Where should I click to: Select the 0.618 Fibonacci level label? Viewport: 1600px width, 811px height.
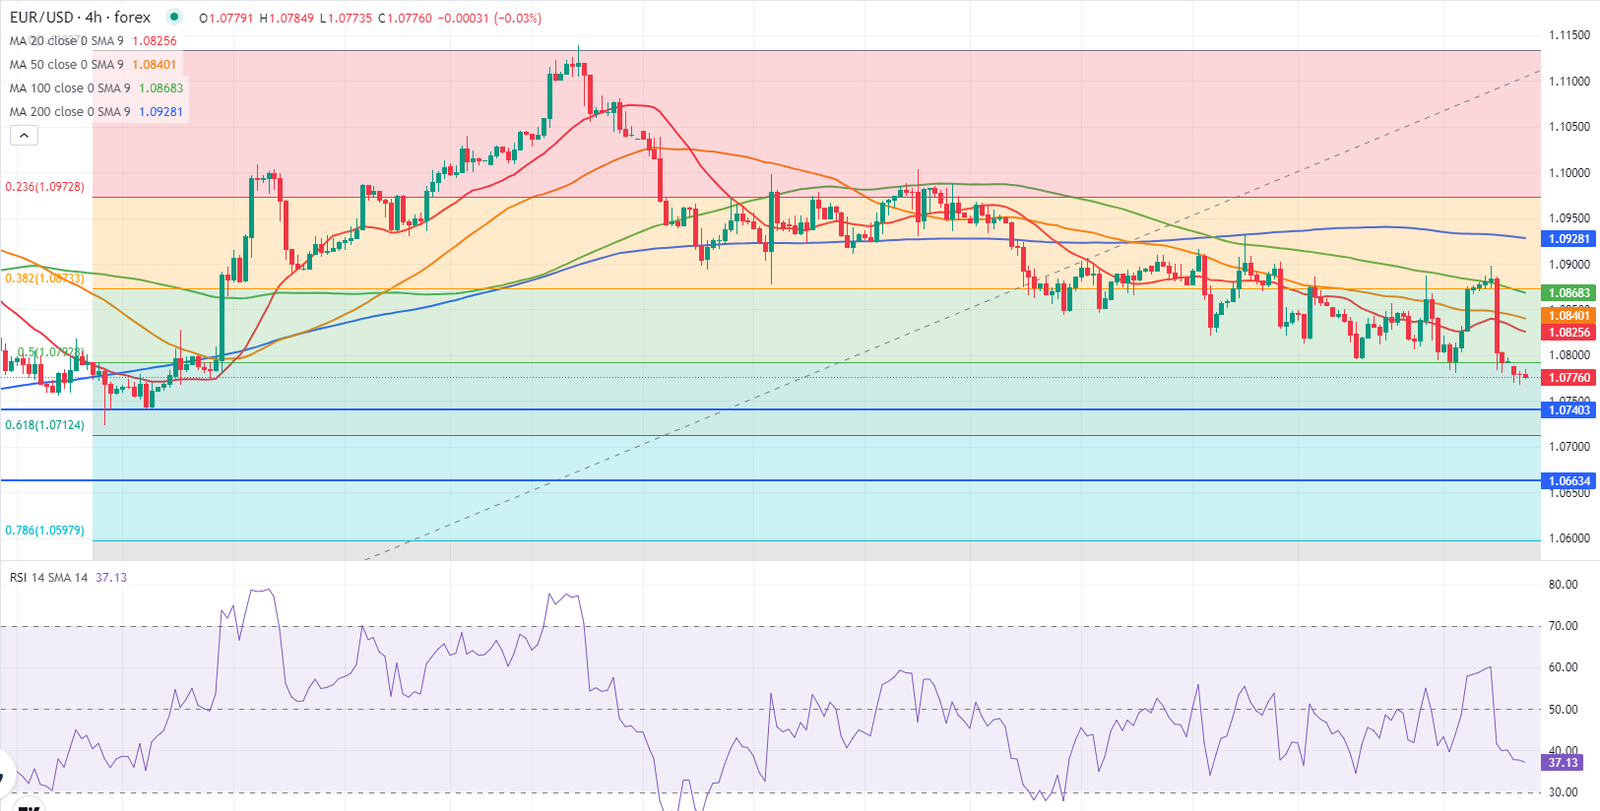45,425
